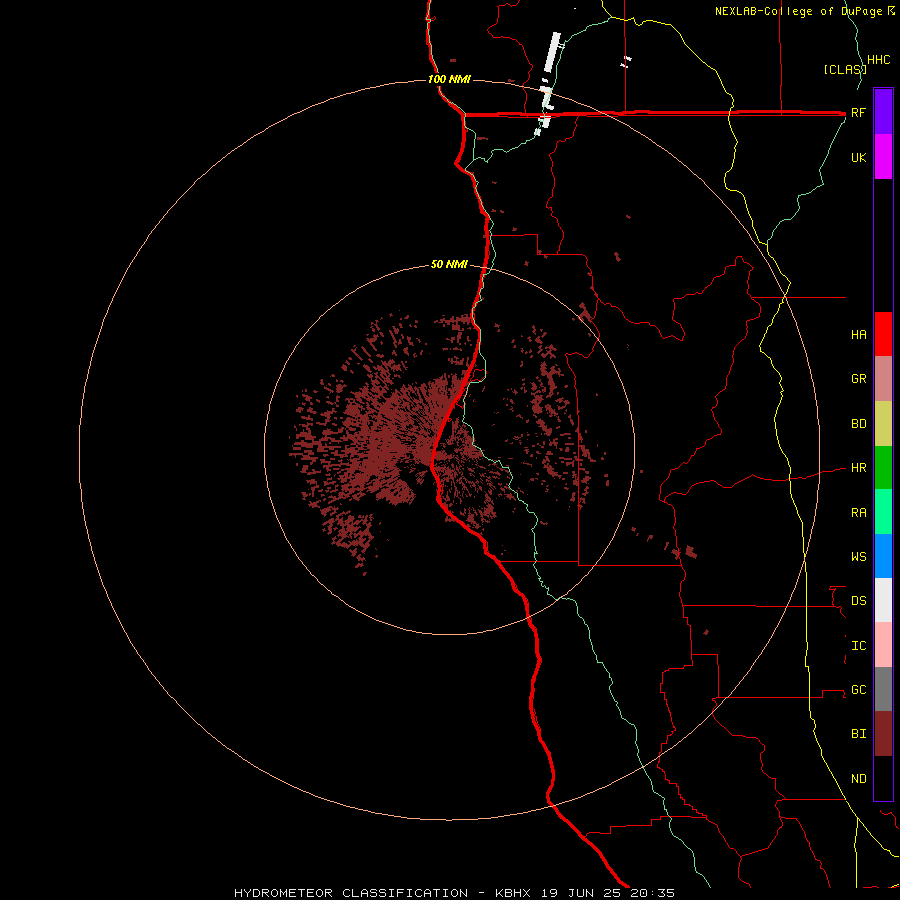
Task: Click the 'WS' legend label
Action: (x=858, y=556)
